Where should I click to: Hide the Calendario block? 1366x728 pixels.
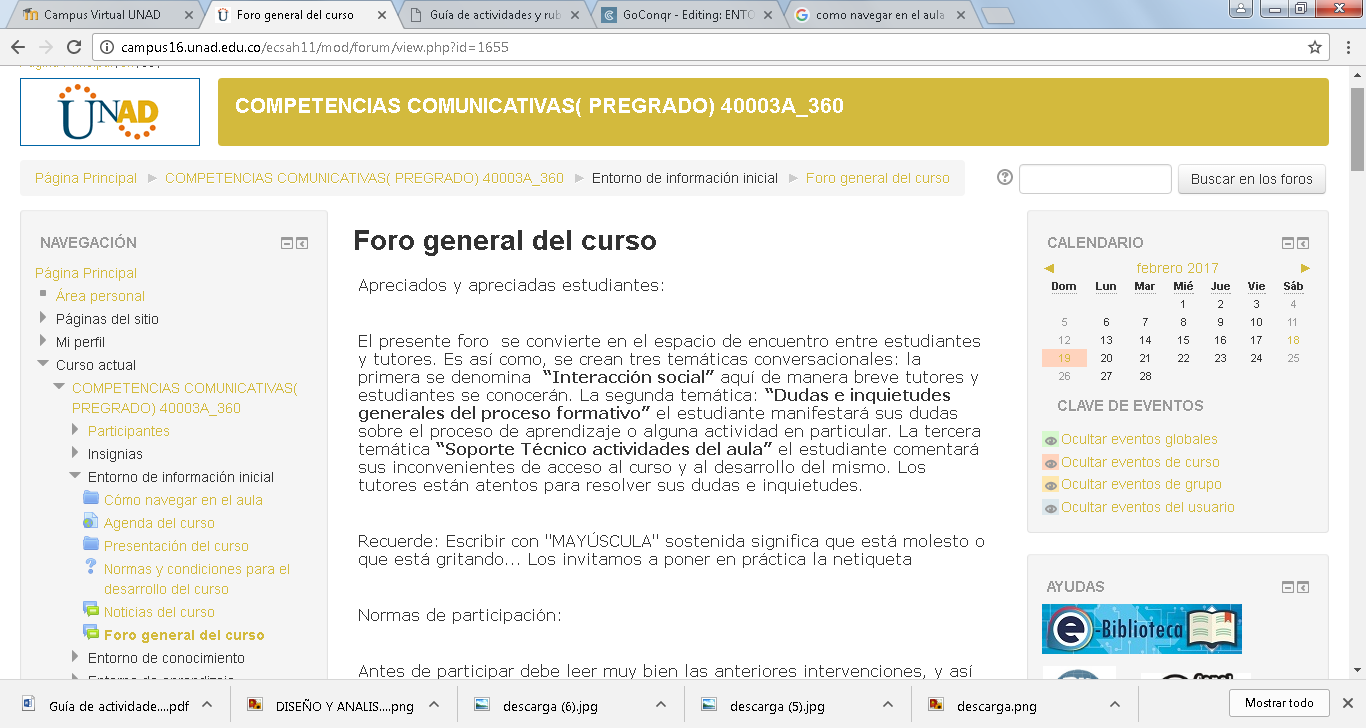point(1288,243)
